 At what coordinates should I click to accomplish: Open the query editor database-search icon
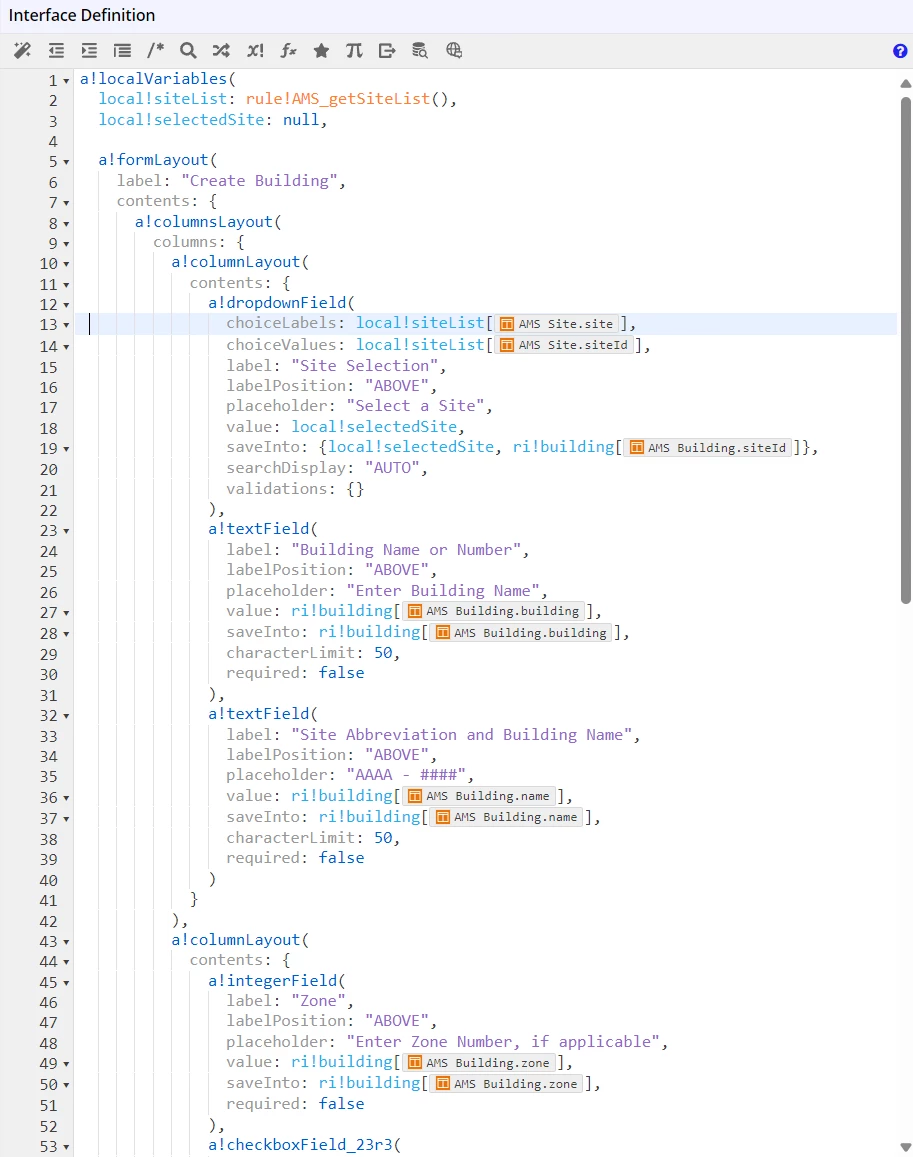420,50
